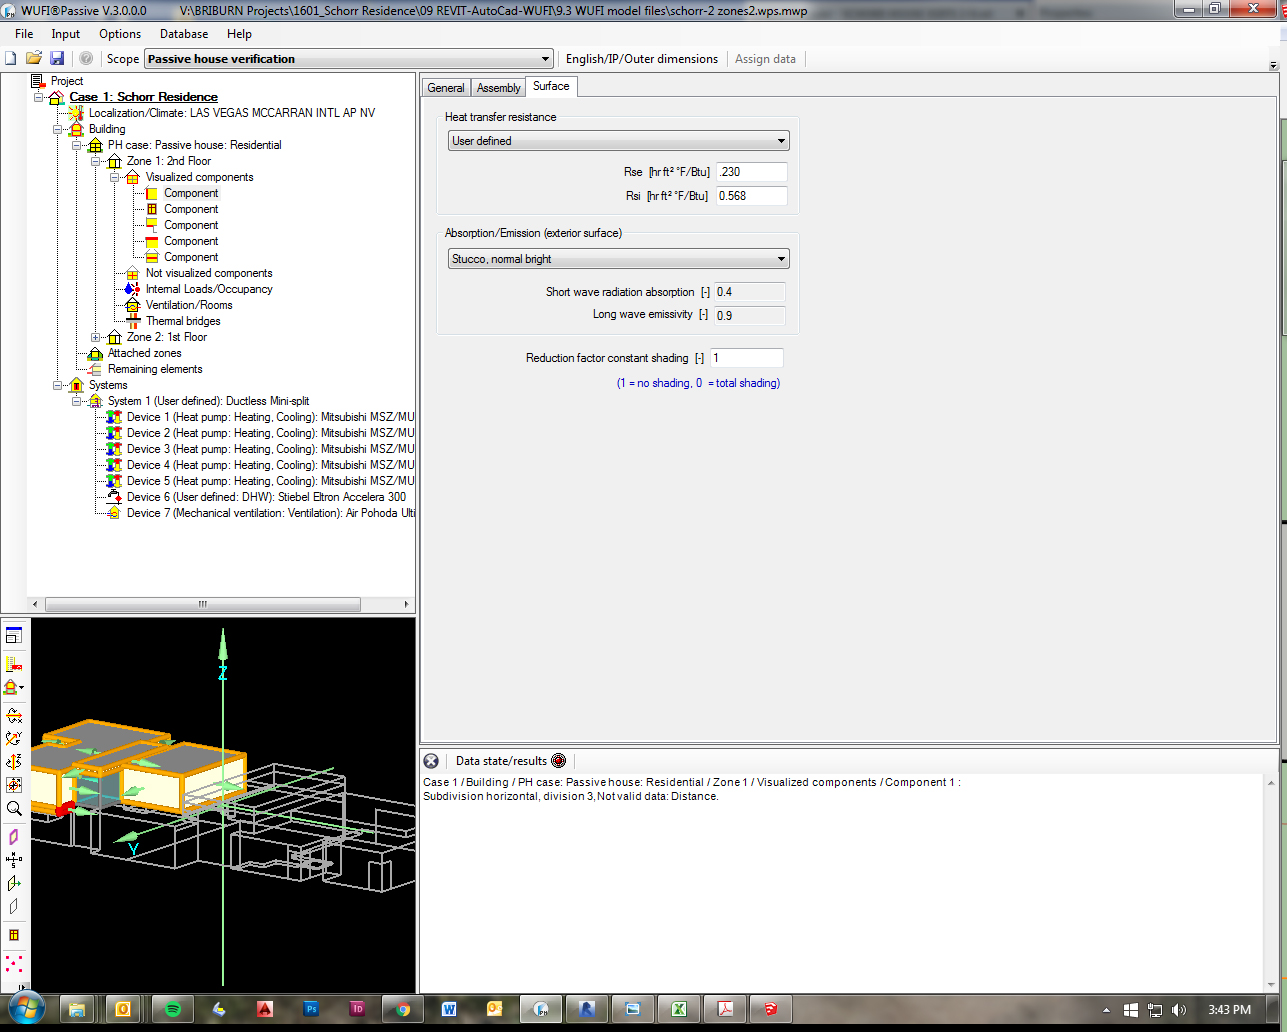Expand Zone 2: 1st Floor node
The image size is (1287, 1032).
[97, 337]
